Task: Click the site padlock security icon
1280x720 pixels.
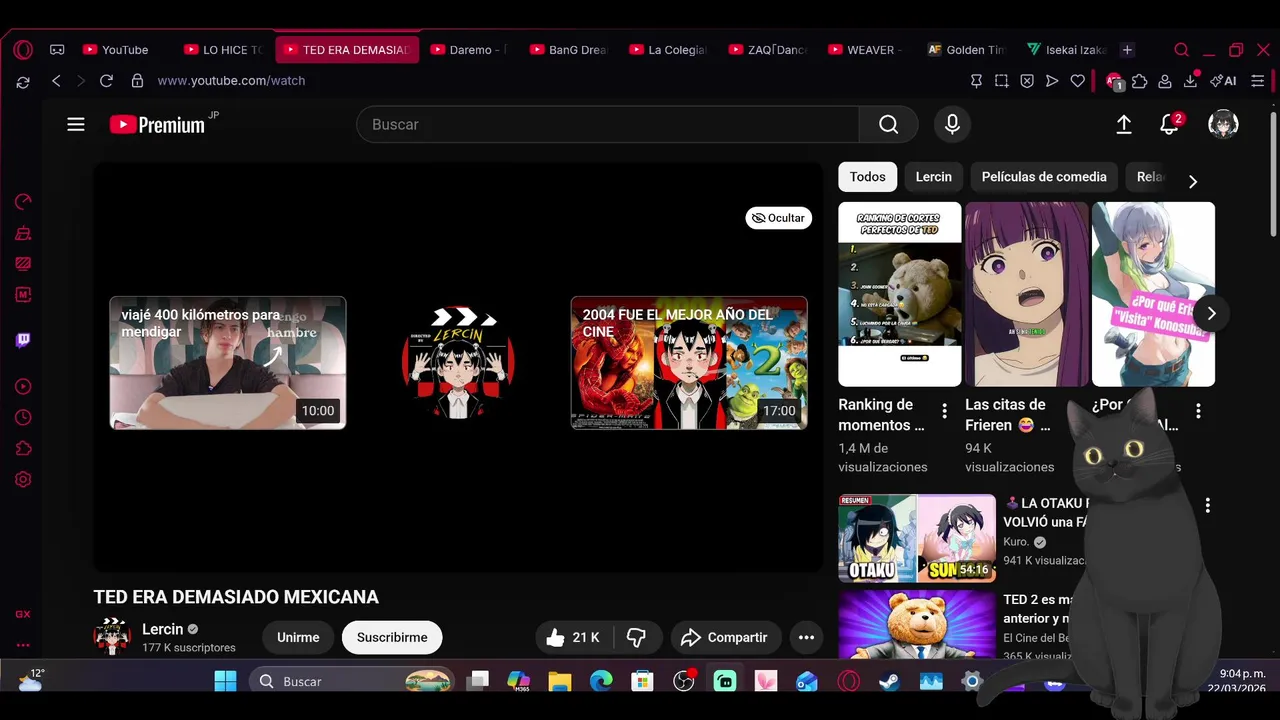Action: [137, 81]
